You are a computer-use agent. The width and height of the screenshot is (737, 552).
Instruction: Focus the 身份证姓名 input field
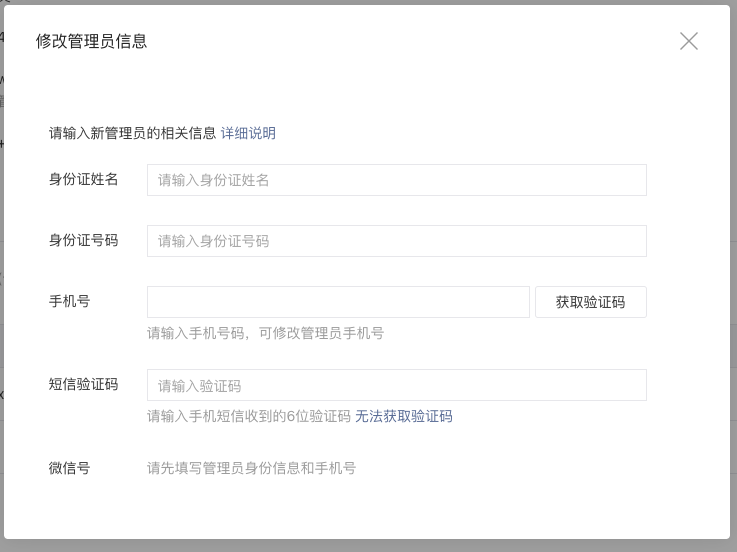pyautogui.click(x=397, y=180)
